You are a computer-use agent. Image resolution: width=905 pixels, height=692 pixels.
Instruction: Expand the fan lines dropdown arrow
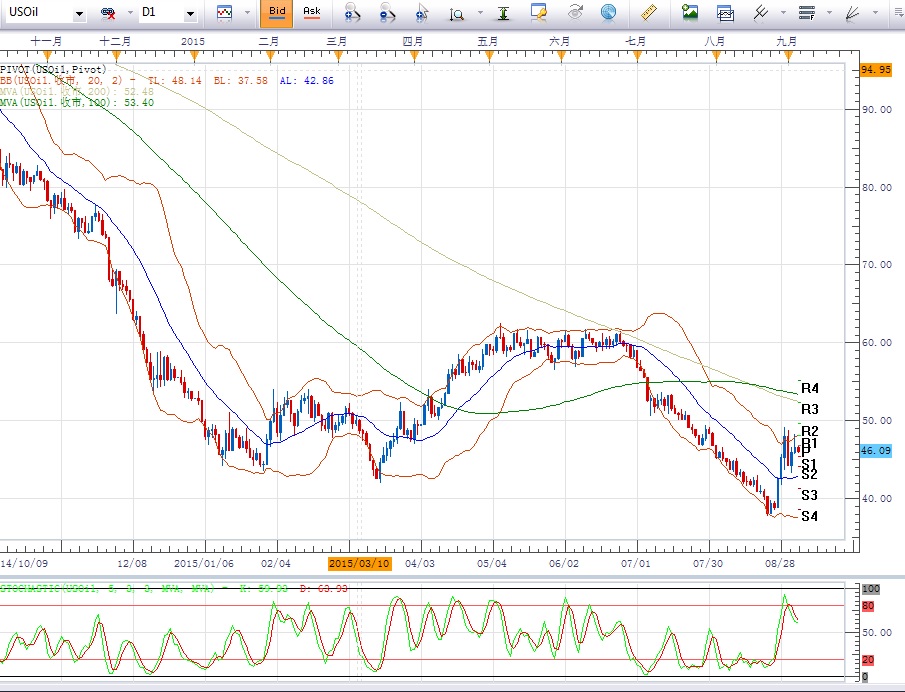pos(875,13)
